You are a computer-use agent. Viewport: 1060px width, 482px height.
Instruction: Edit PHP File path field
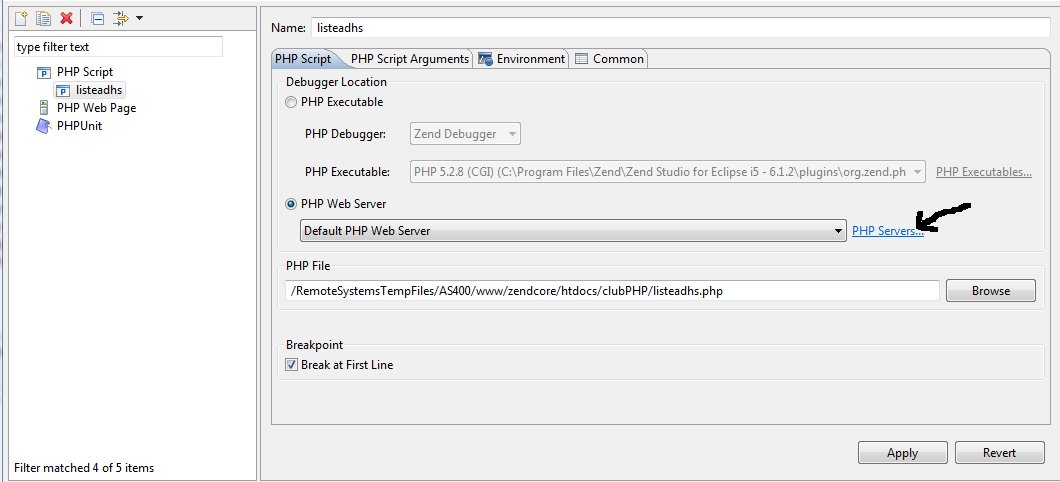point(612,291)
